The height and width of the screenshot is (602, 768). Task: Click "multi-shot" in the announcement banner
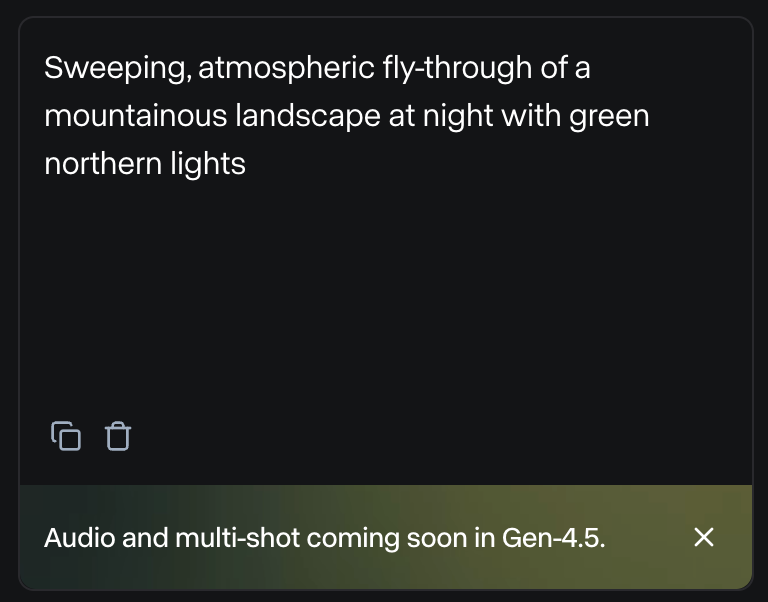[237, 538]
